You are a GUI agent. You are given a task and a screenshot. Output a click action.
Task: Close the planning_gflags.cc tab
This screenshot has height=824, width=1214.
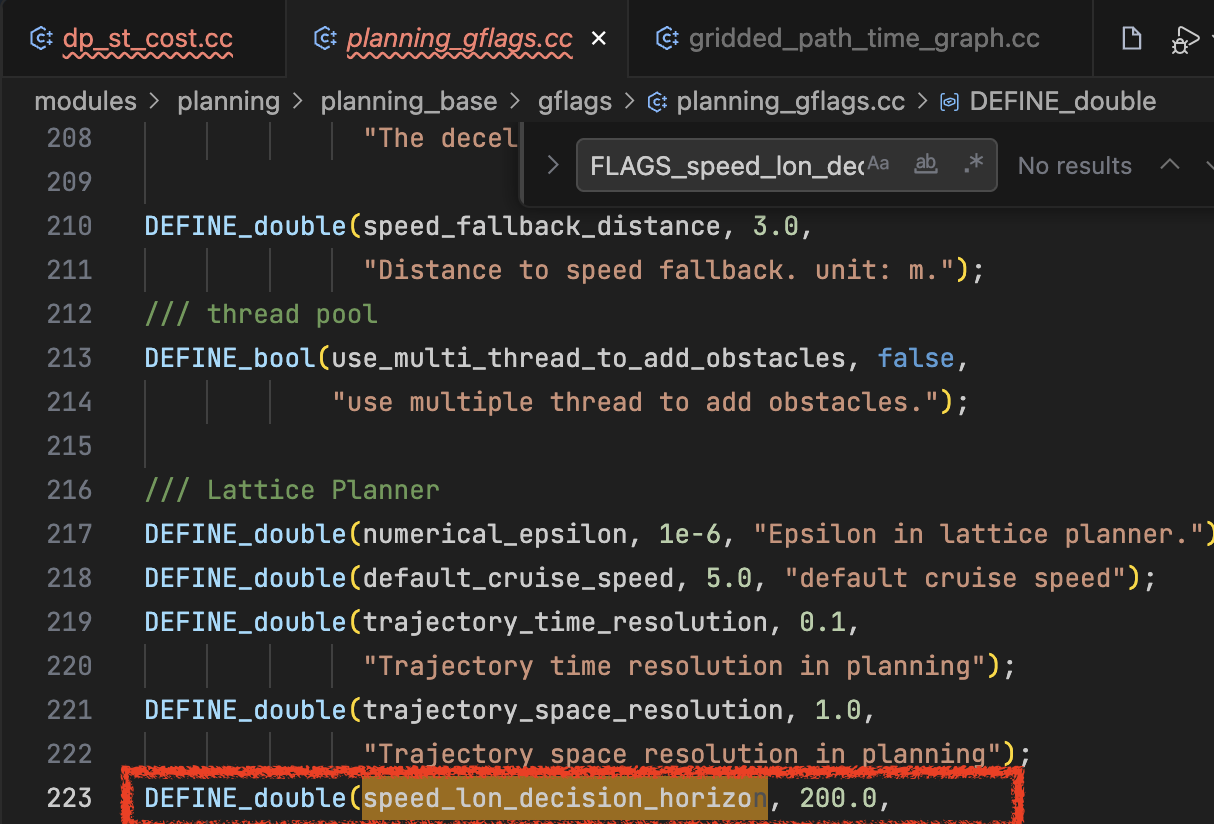tap(599, 39)
